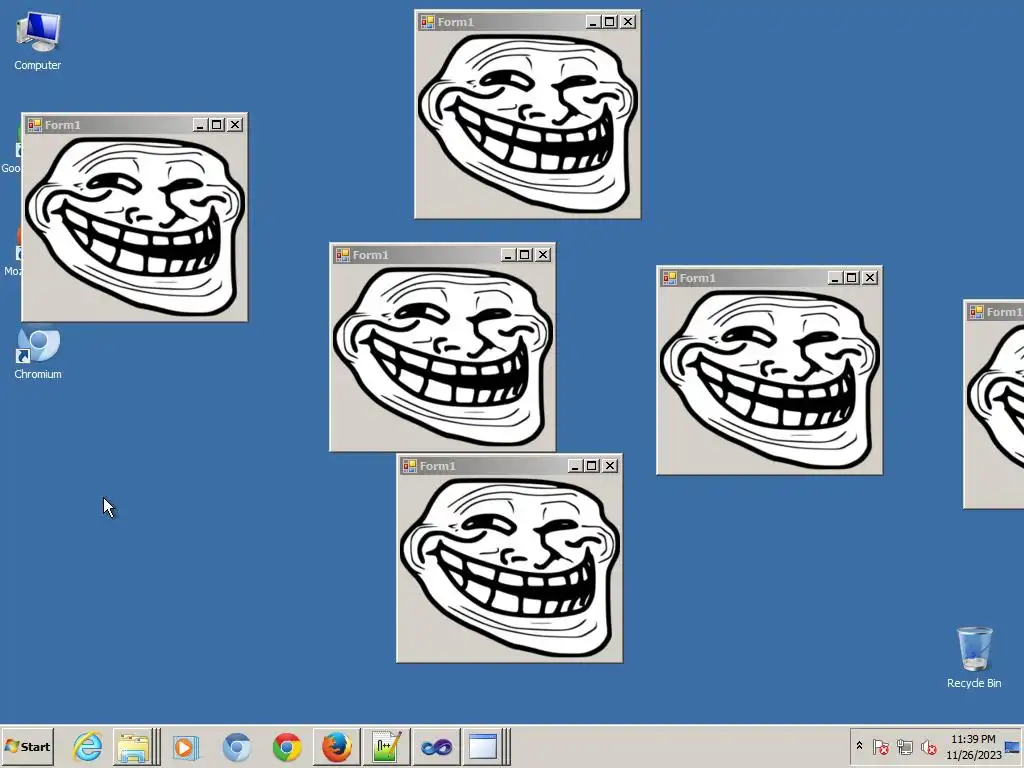Open Action Center flag icon in tray
The image size is (1024, 768).
coord(880,746)
